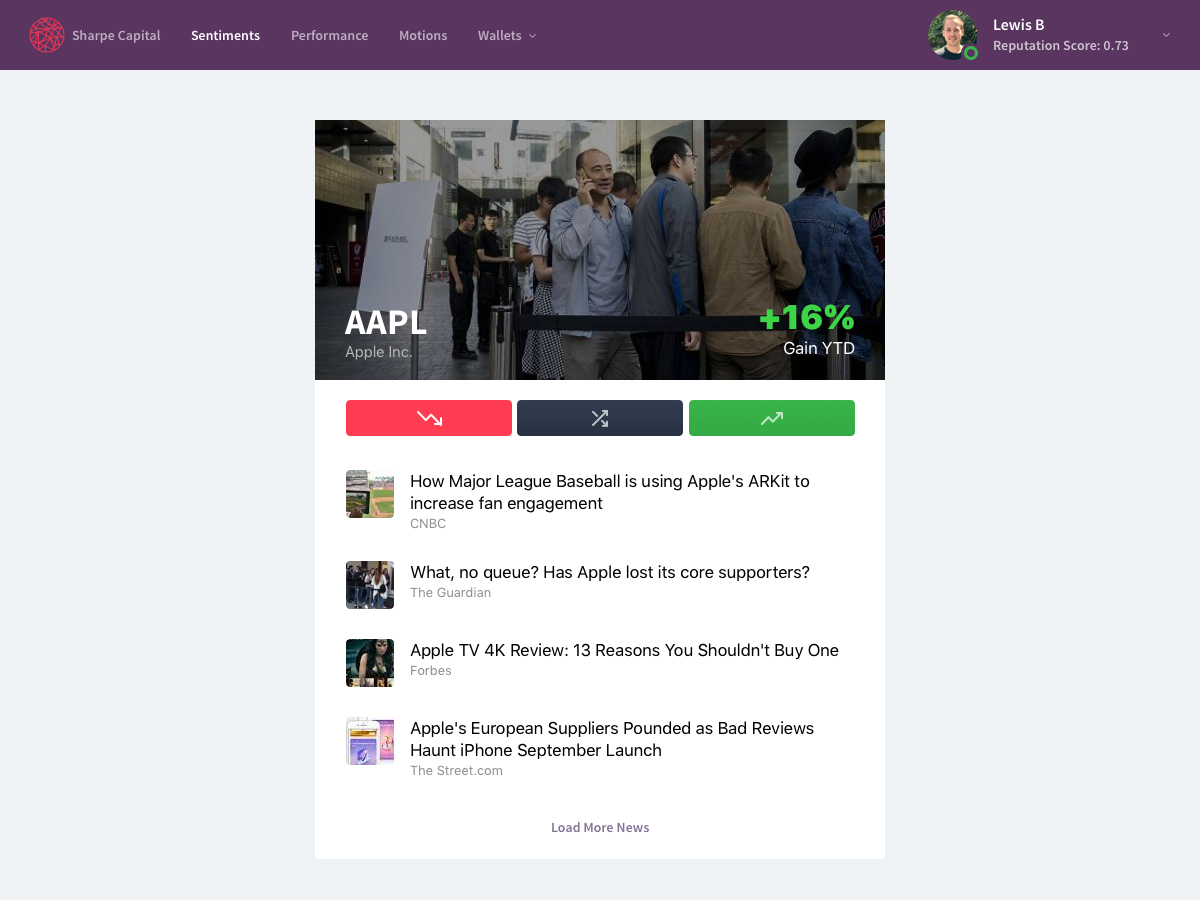
Task: Click the +16% gain value
Action: click(807, 317)
